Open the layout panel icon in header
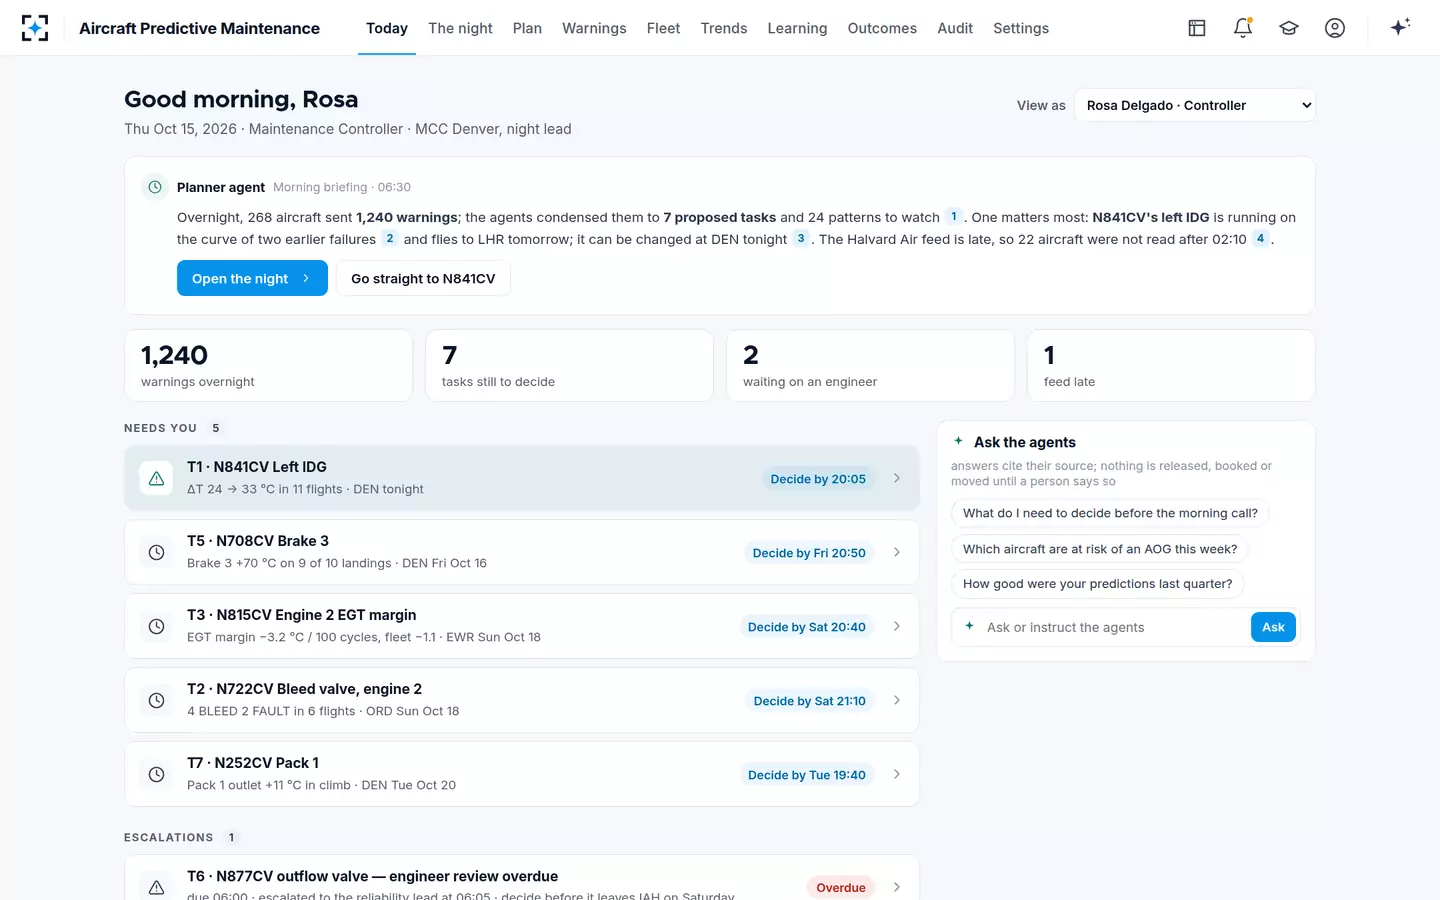The image size is (1440, 900). (x=1197, y=28)
